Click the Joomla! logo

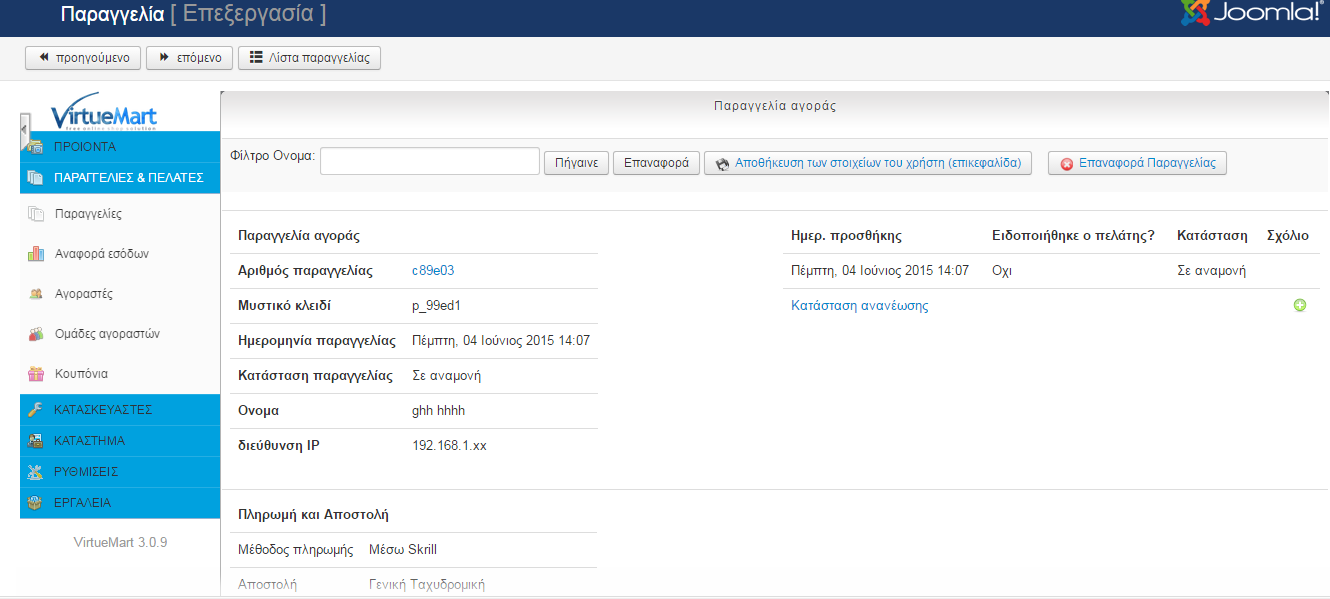1252,12
